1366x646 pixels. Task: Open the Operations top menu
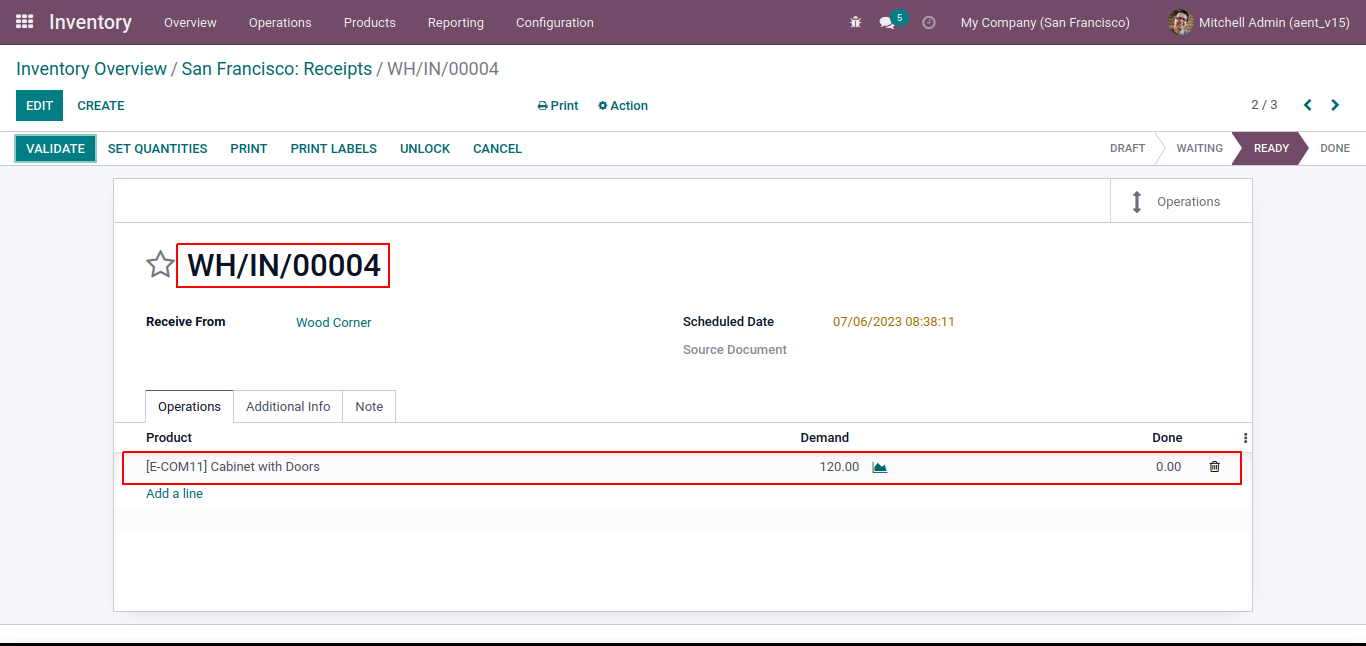click(280, 22)
